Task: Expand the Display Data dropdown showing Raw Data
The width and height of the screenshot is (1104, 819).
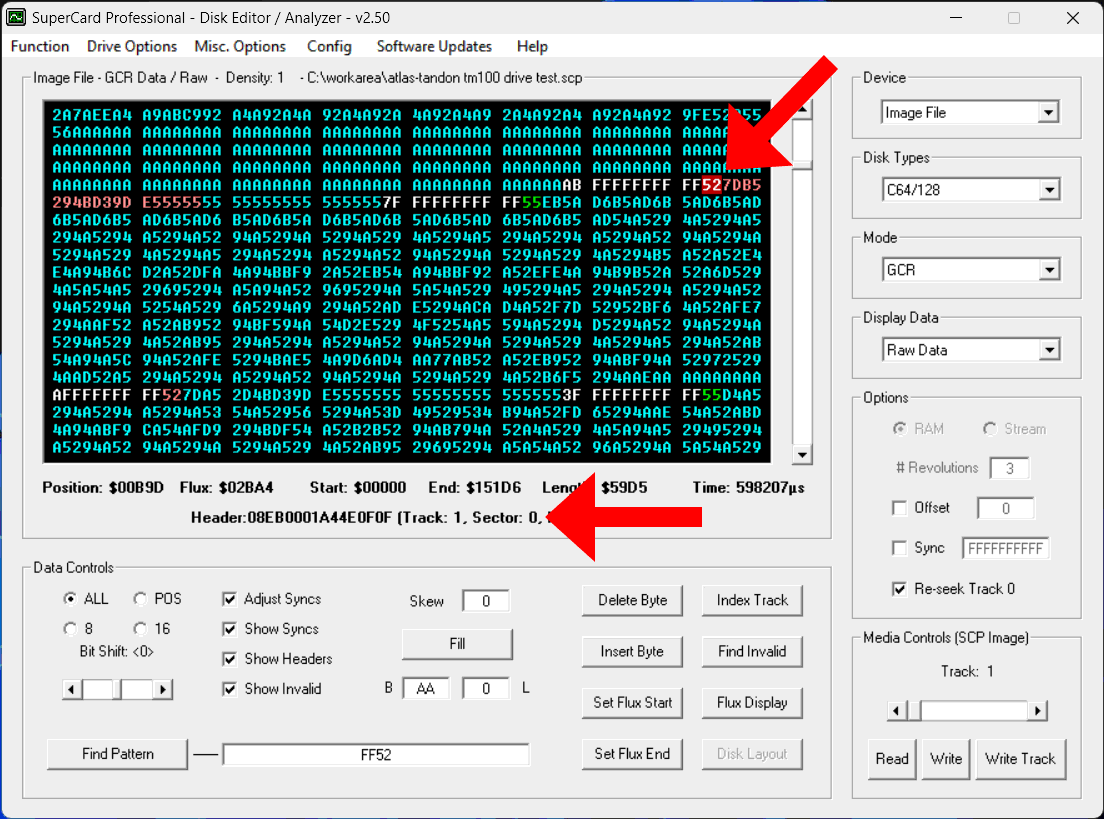Action: tap(1049, 350)
